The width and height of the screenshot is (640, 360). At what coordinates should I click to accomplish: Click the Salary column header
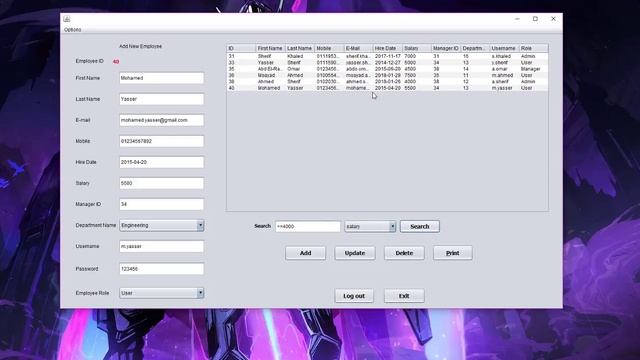click(417, 48)
